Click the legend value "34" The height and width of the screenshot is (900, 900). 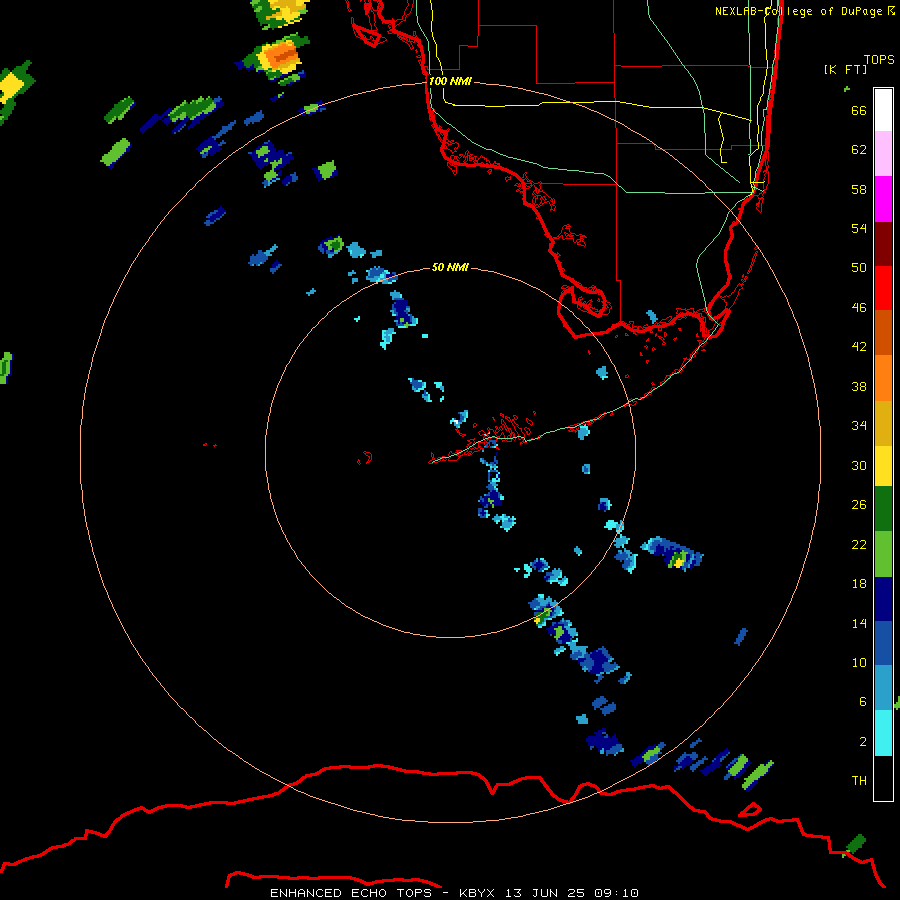[859, 425]
